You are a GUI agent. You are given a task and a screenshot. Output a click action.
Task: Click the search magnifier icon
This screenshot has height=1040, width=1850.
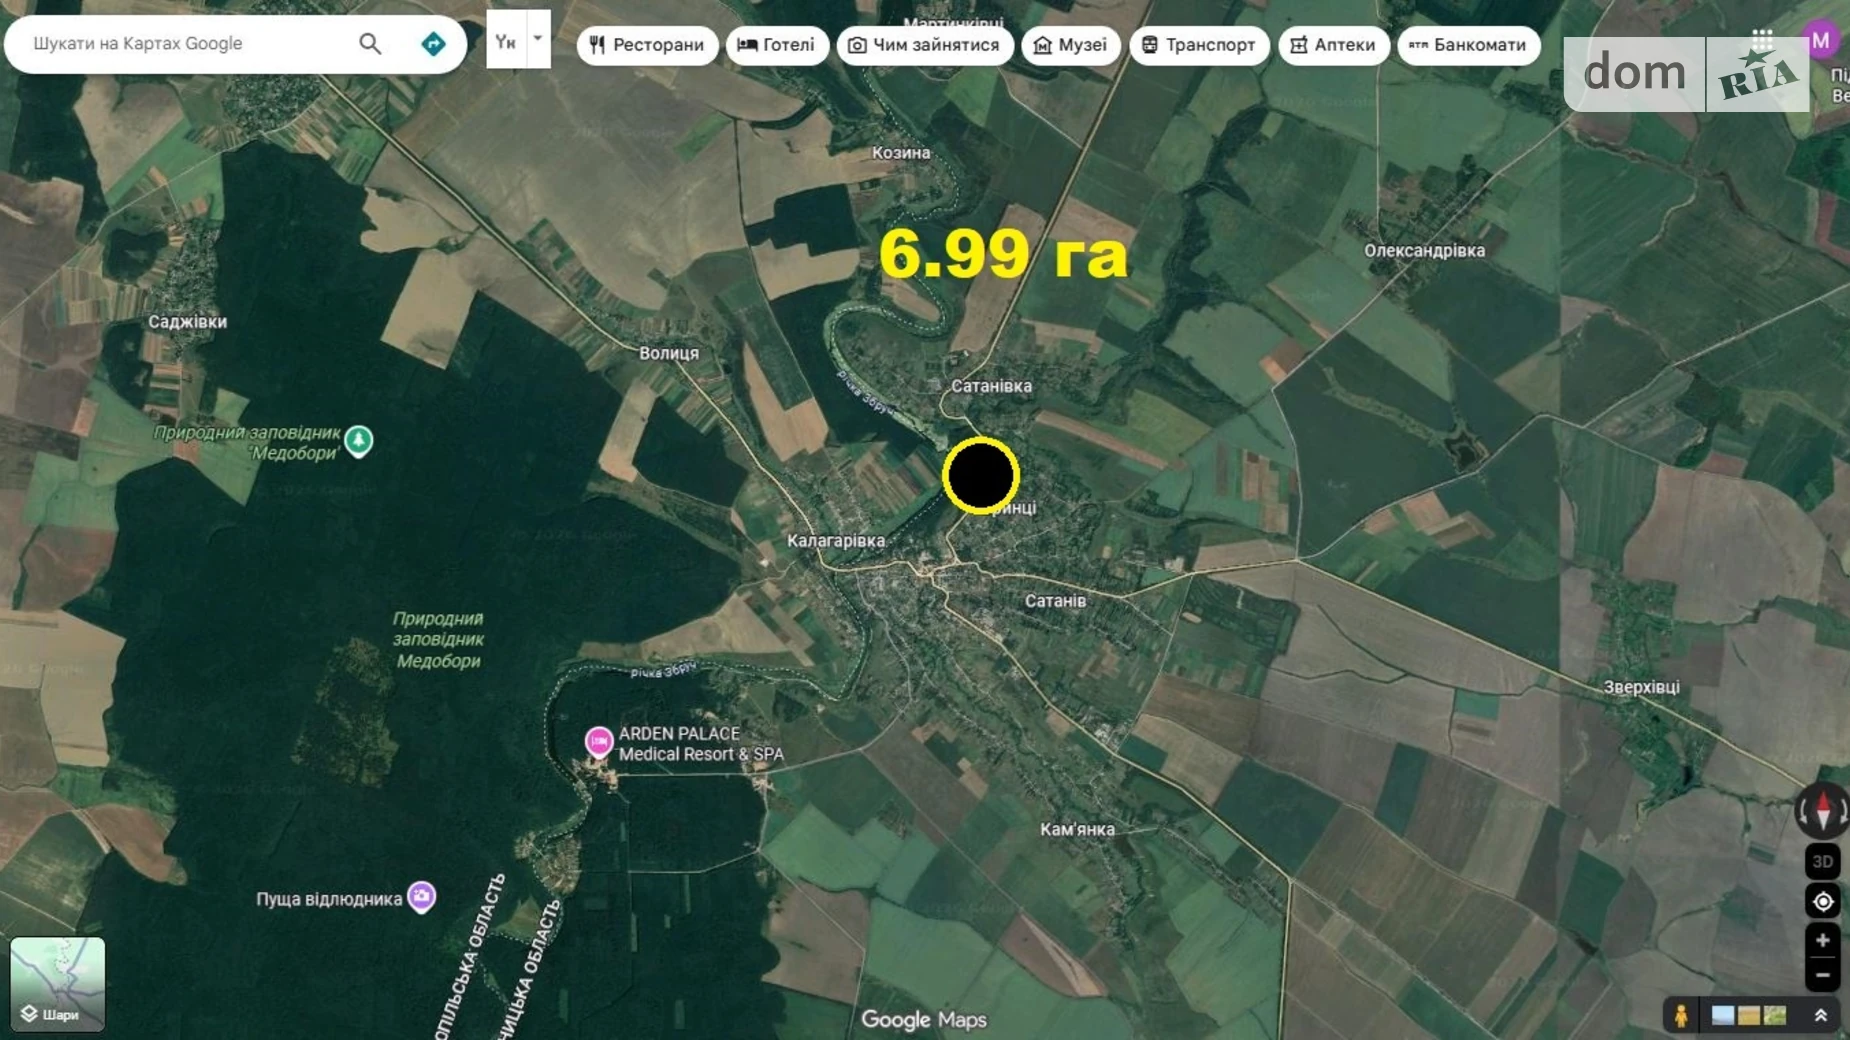(369, 43)
